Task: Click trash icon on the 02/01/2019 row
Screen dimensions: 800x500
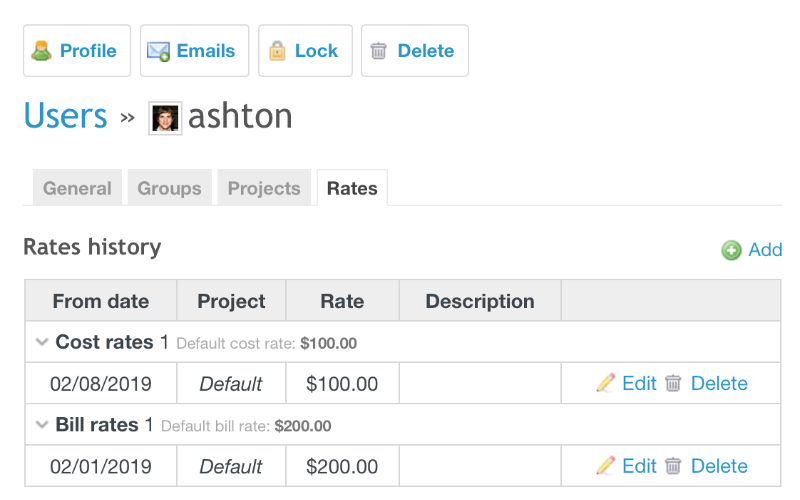Action: coord(673,466)
